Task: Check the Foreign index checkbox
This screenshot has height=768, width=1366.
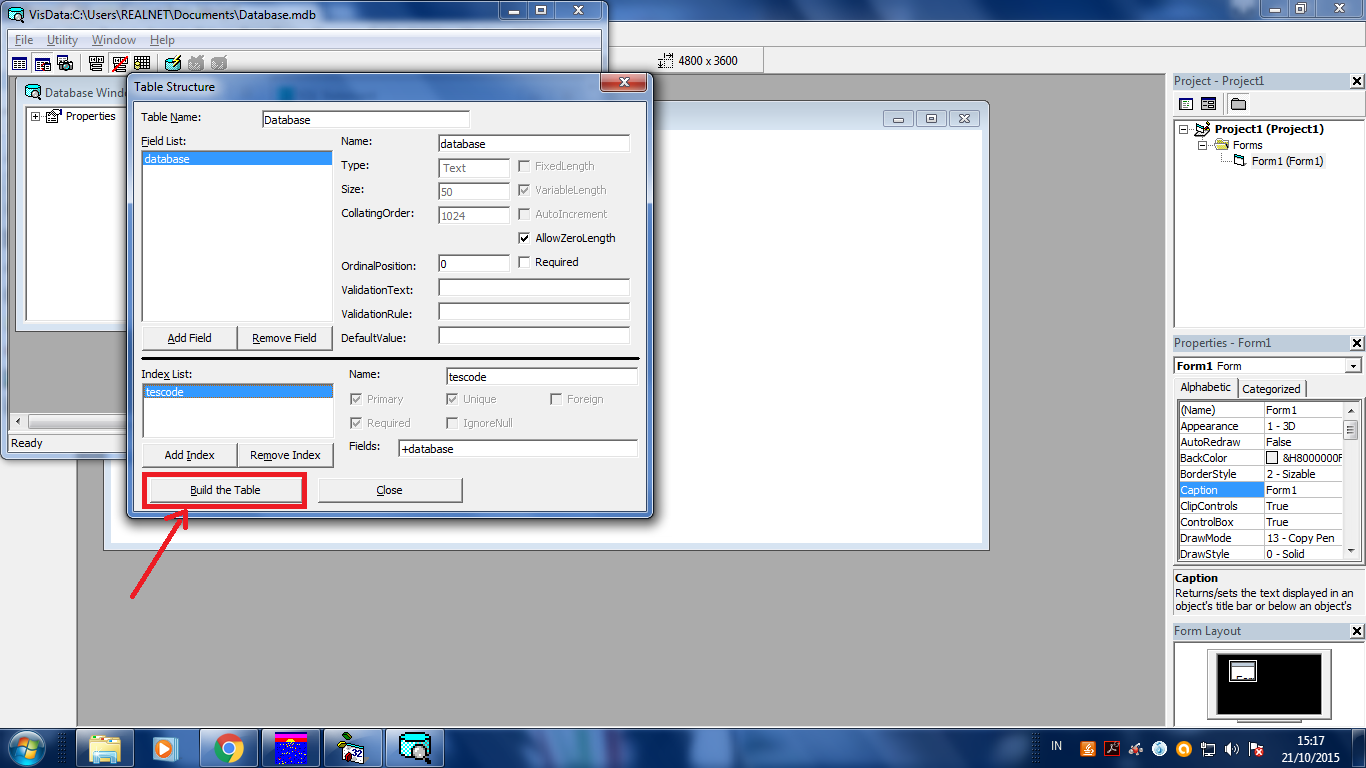Action: coord(556,399)
